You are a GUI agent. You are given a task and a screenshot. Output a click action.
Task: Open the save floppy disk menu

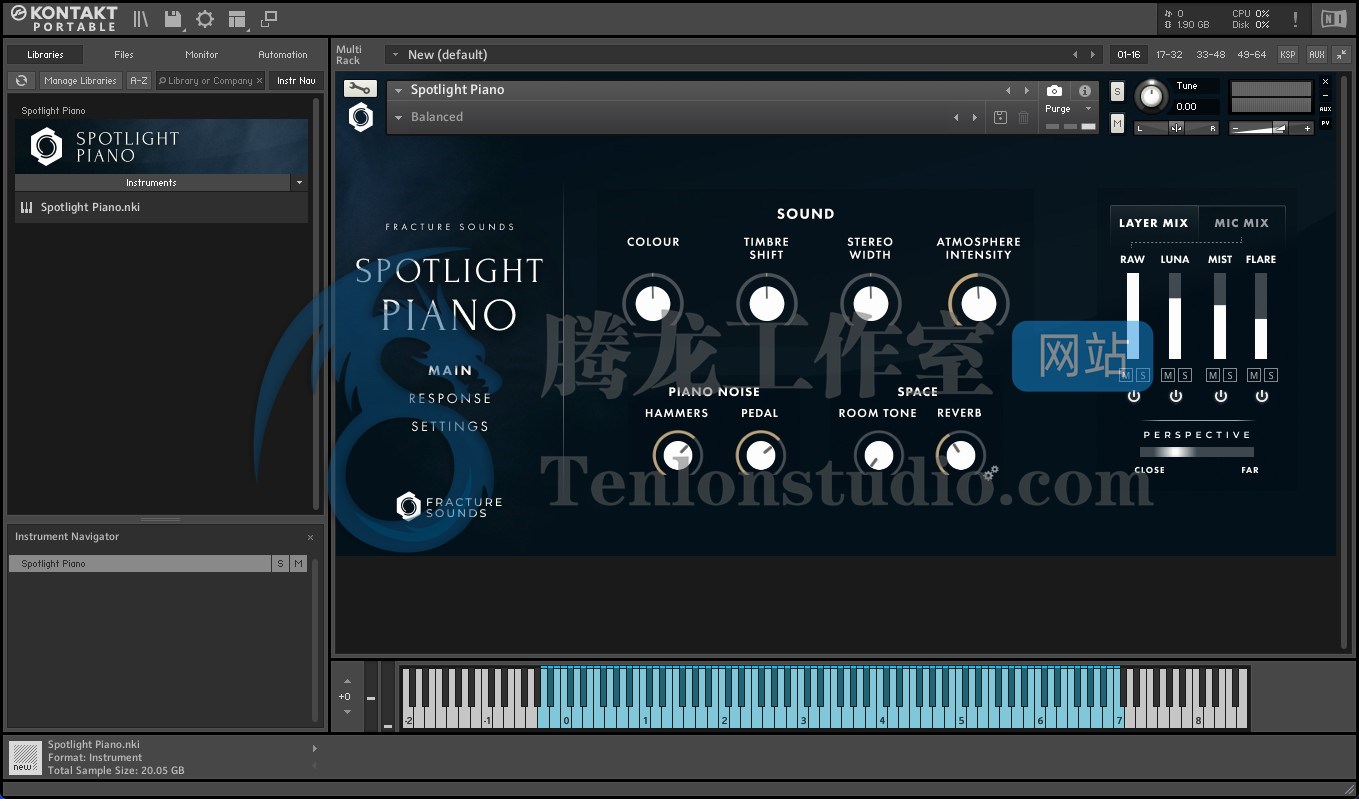pos(173,19)
